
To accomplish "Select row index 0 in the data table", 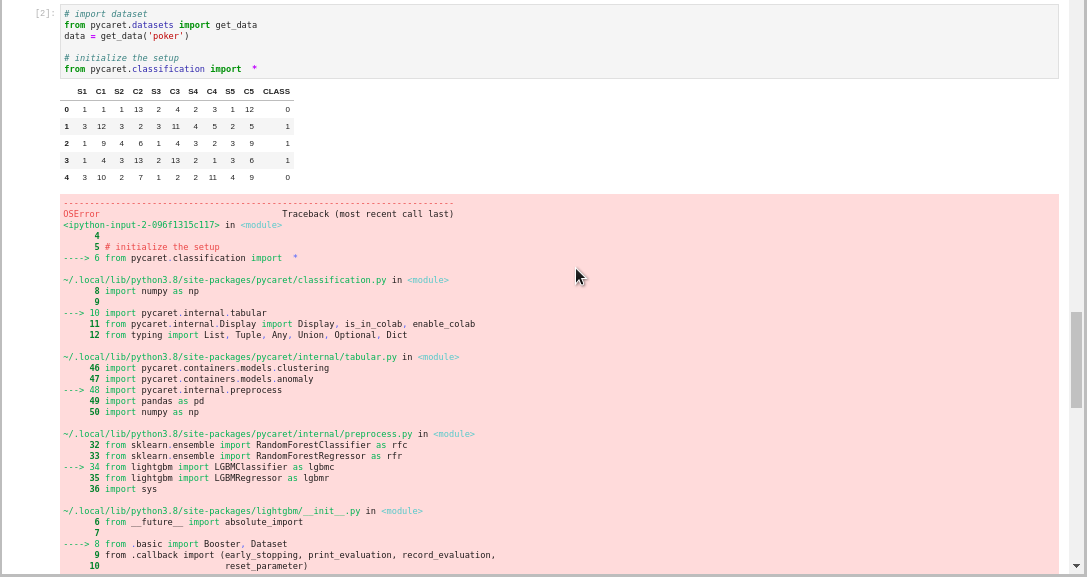I will click(x=66, y=109).
